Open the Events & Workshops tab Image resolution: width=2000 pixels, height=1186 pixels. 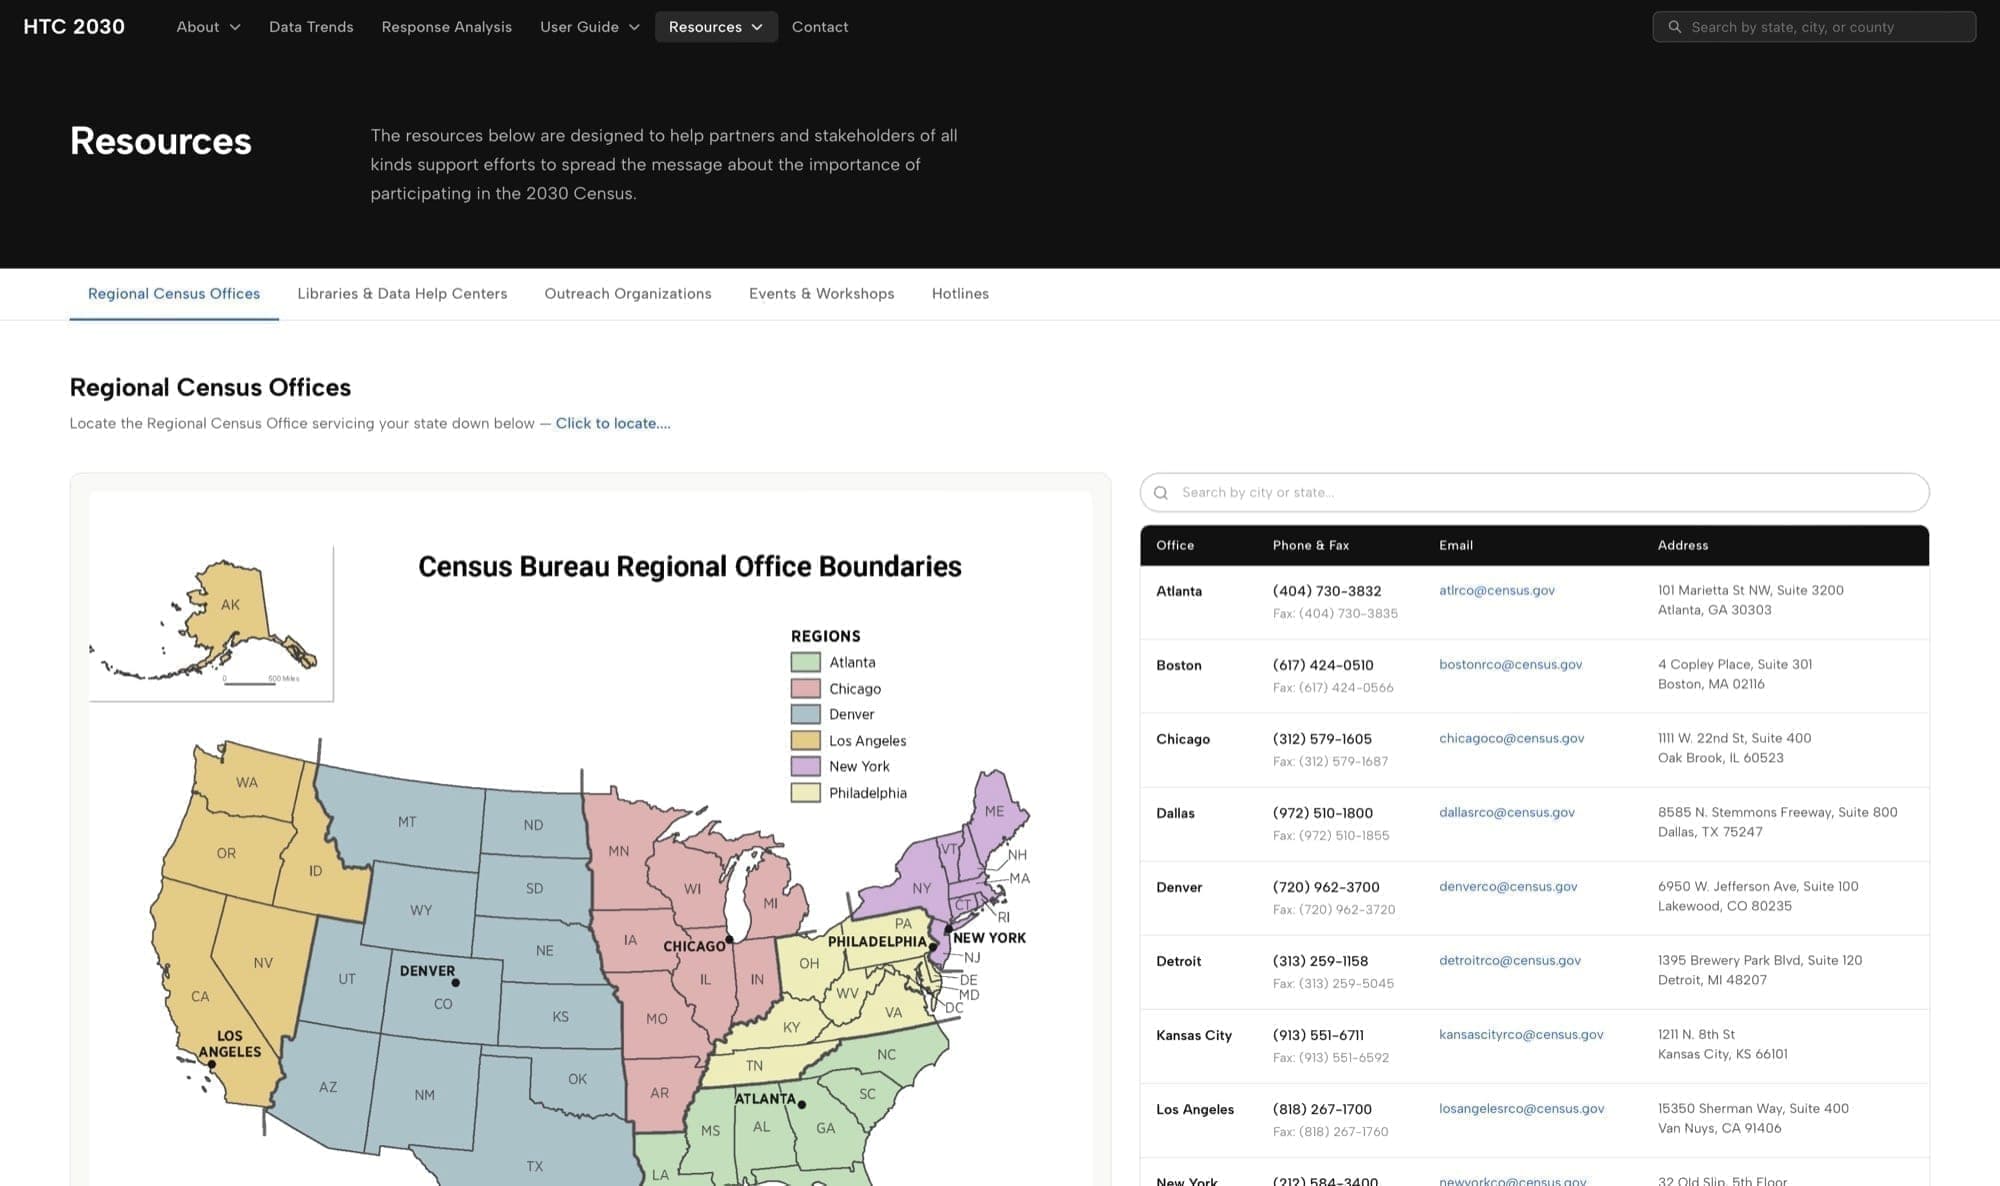(822, 294)
